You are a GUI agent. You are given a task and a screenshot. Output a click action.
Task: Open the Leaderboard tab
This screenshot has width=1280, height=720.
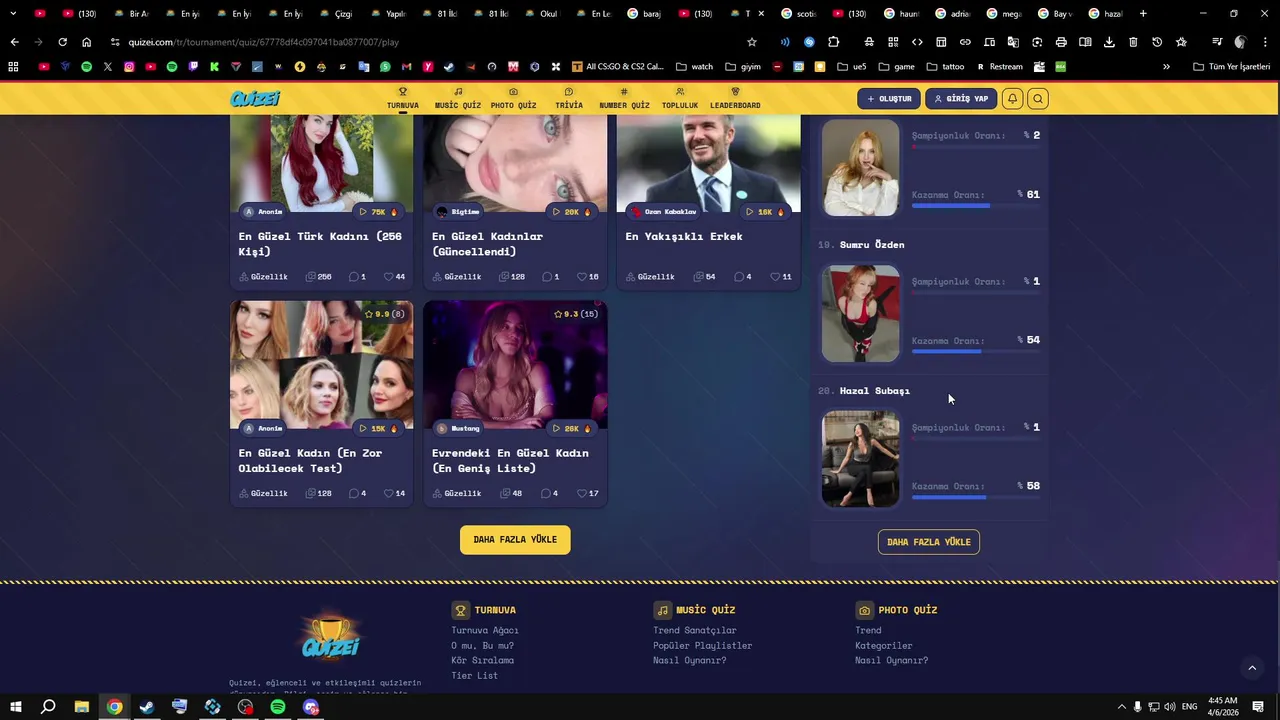(x=735, y=98)
